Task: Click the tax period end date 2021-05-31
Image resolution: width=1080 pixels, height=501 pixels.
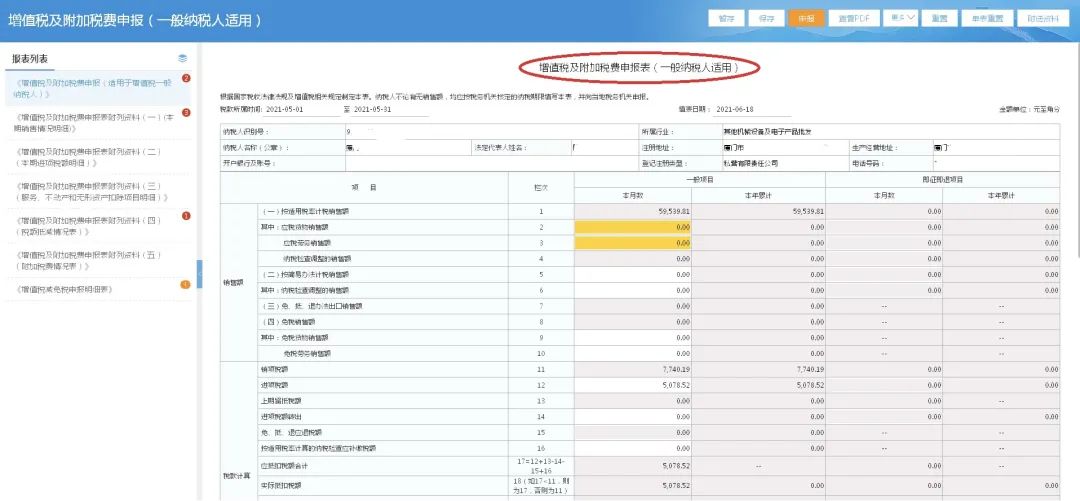Action: tap(372, 110)
